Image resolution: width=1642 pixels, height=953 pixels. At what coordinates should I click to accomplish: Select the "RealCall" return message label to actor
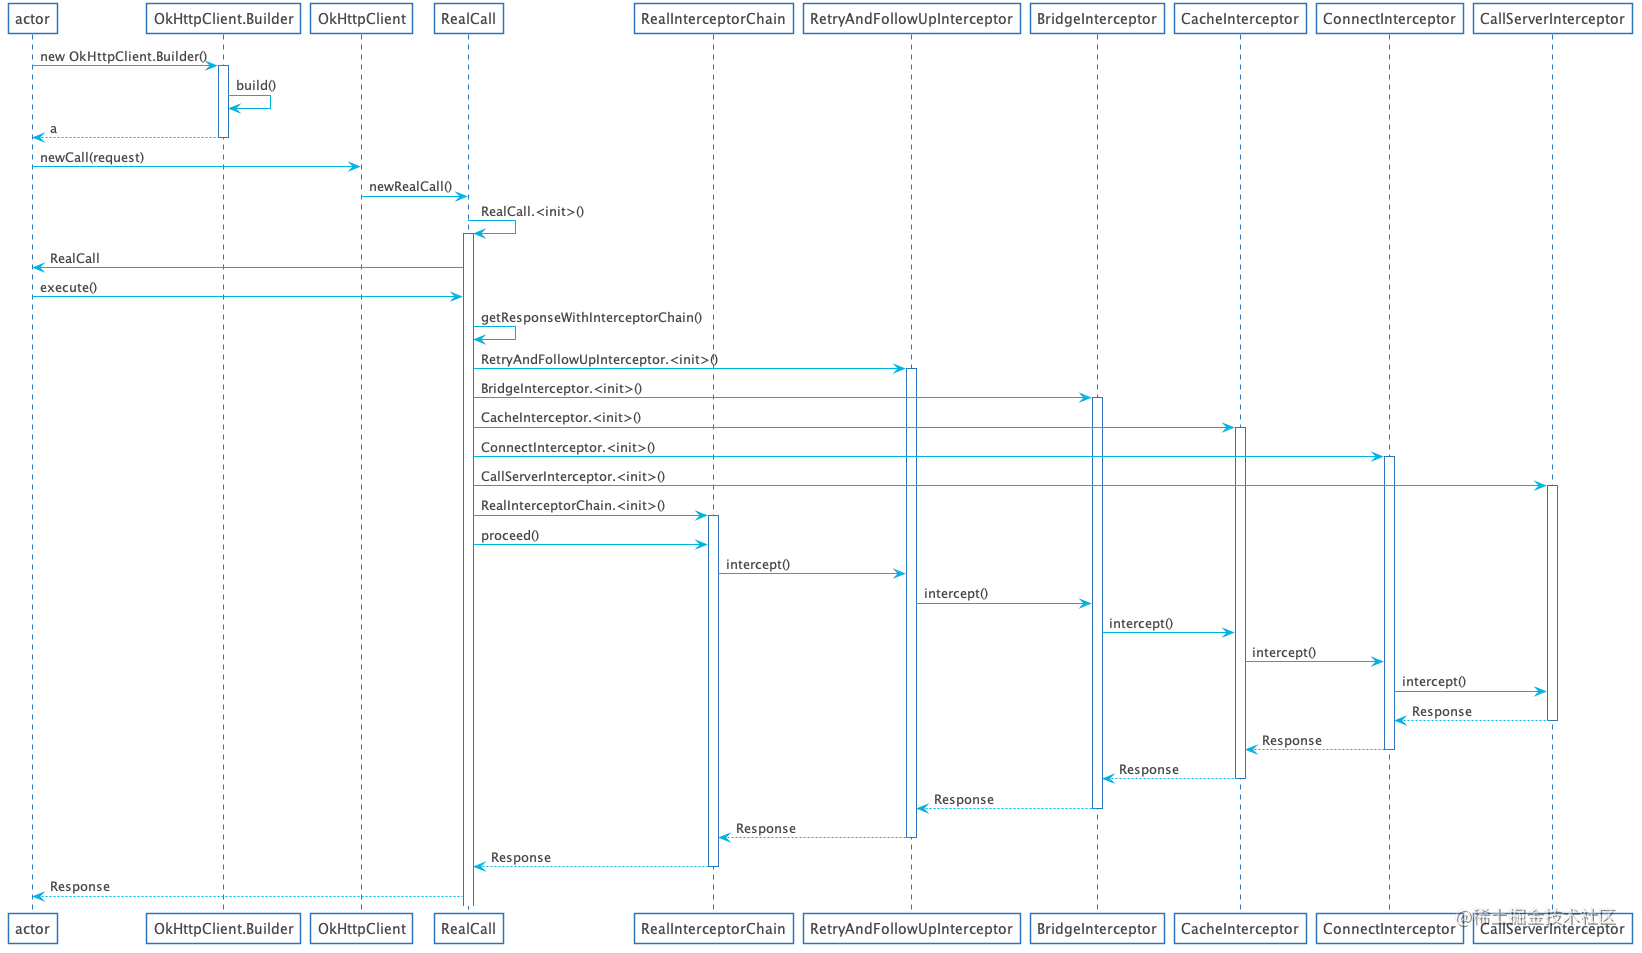pyautogui.click(x=75, y=259)
